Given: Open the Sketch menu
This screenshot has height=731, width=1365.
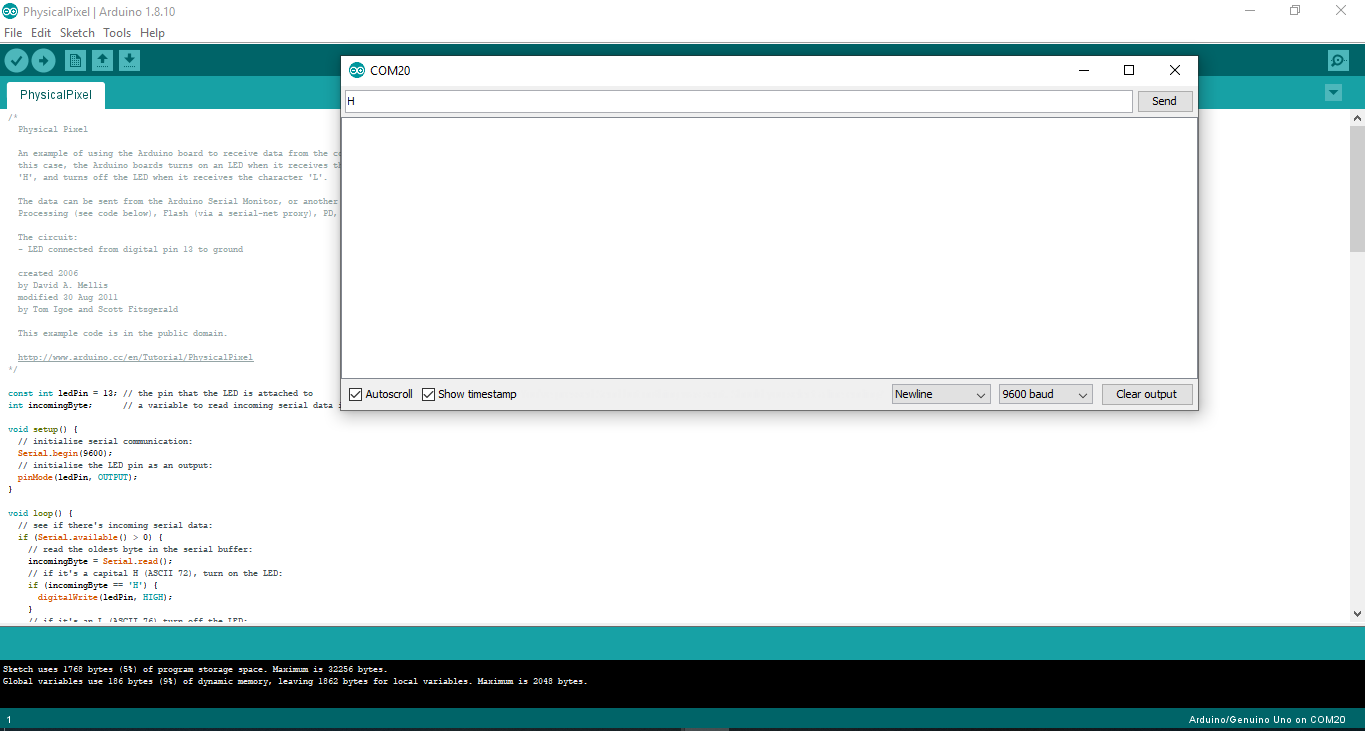Looking at the screenshot, I should point(77,33).
